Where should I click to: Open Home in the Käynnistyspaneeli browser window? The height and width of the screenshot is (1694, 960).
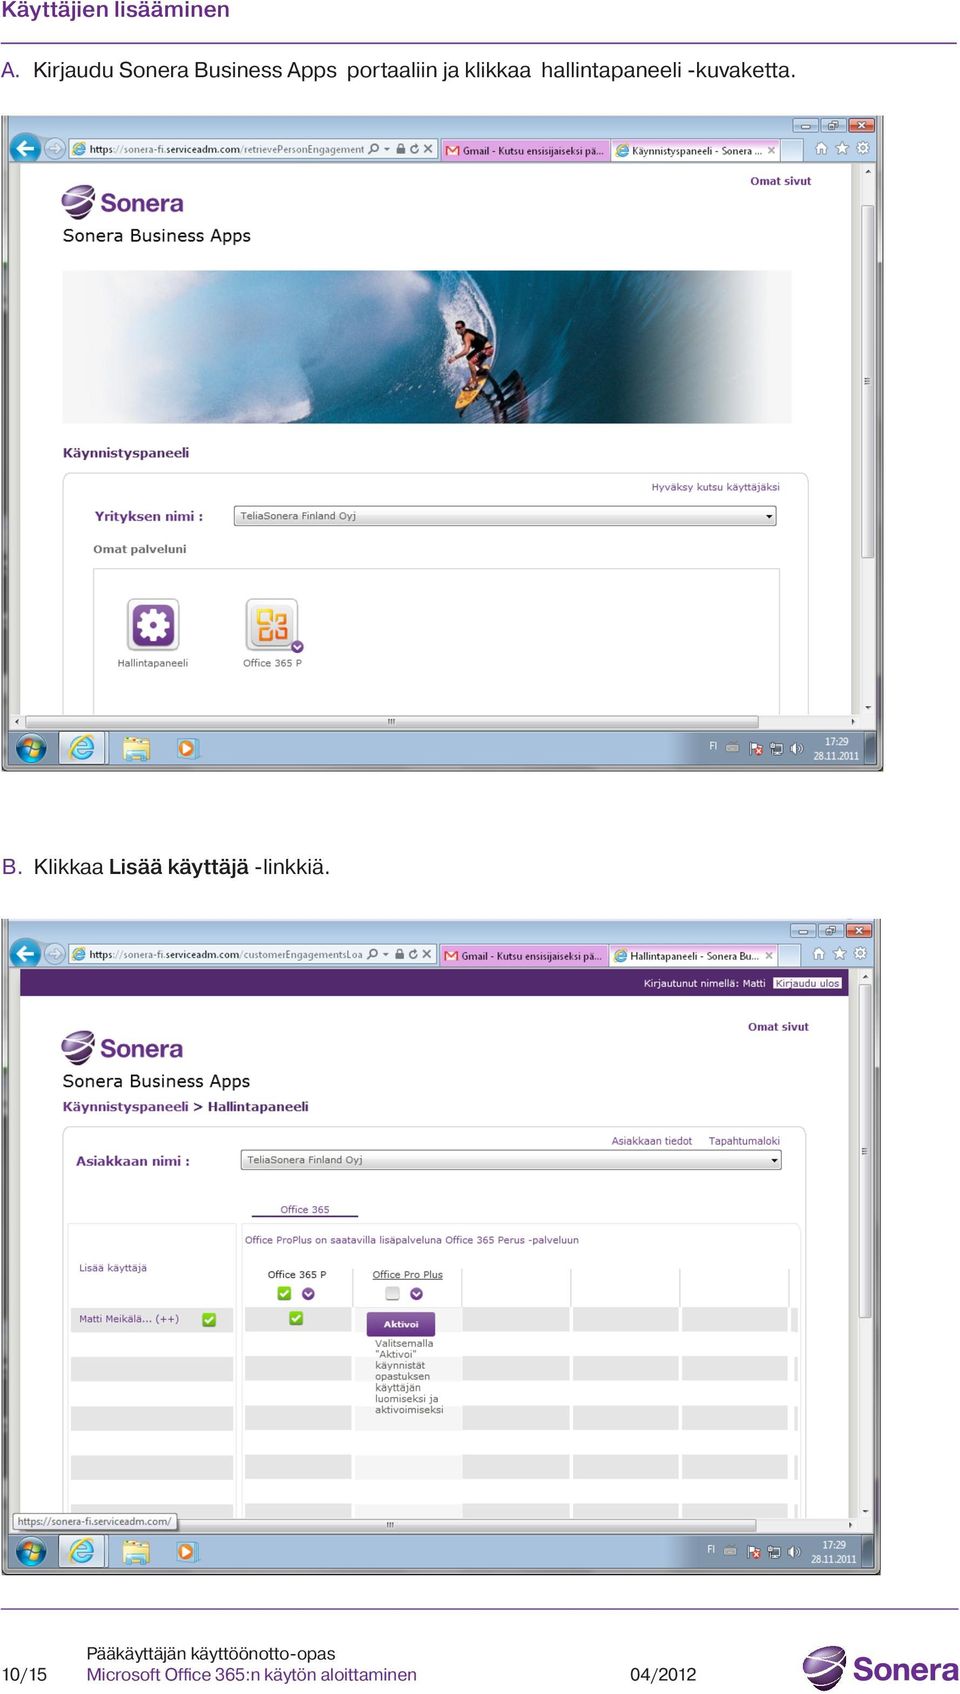[x=821, y=148]
